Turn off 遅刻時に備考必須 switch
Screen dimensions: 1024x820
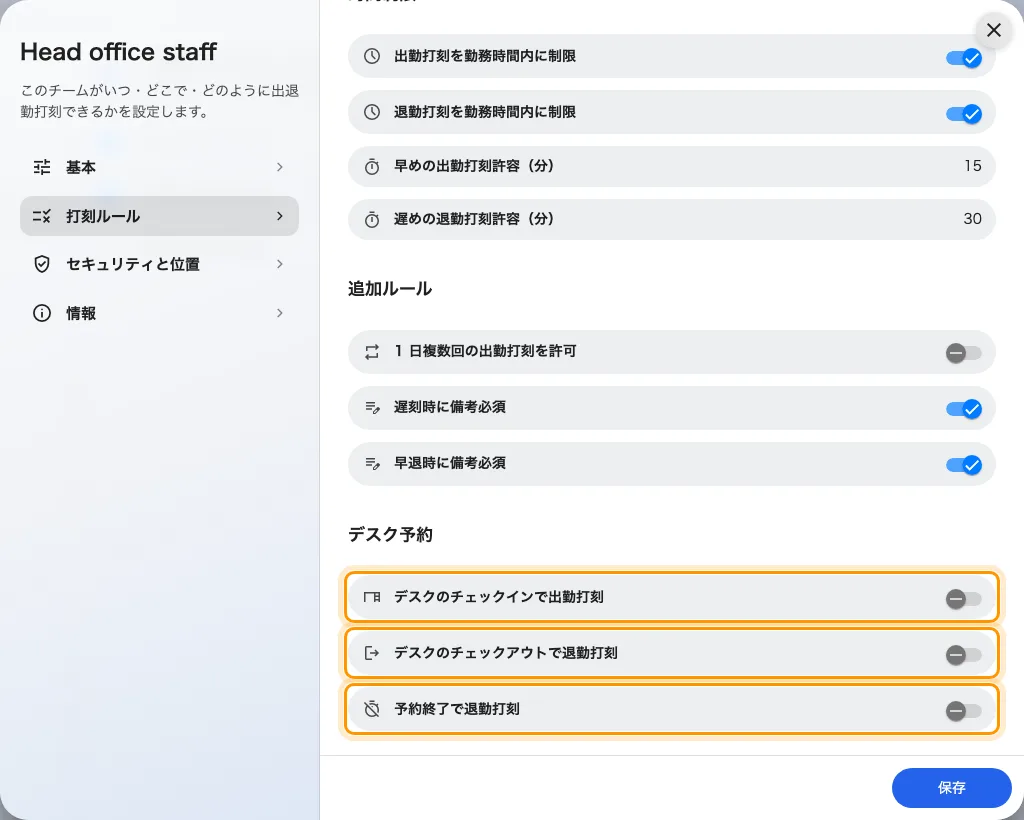pos(964,409)
